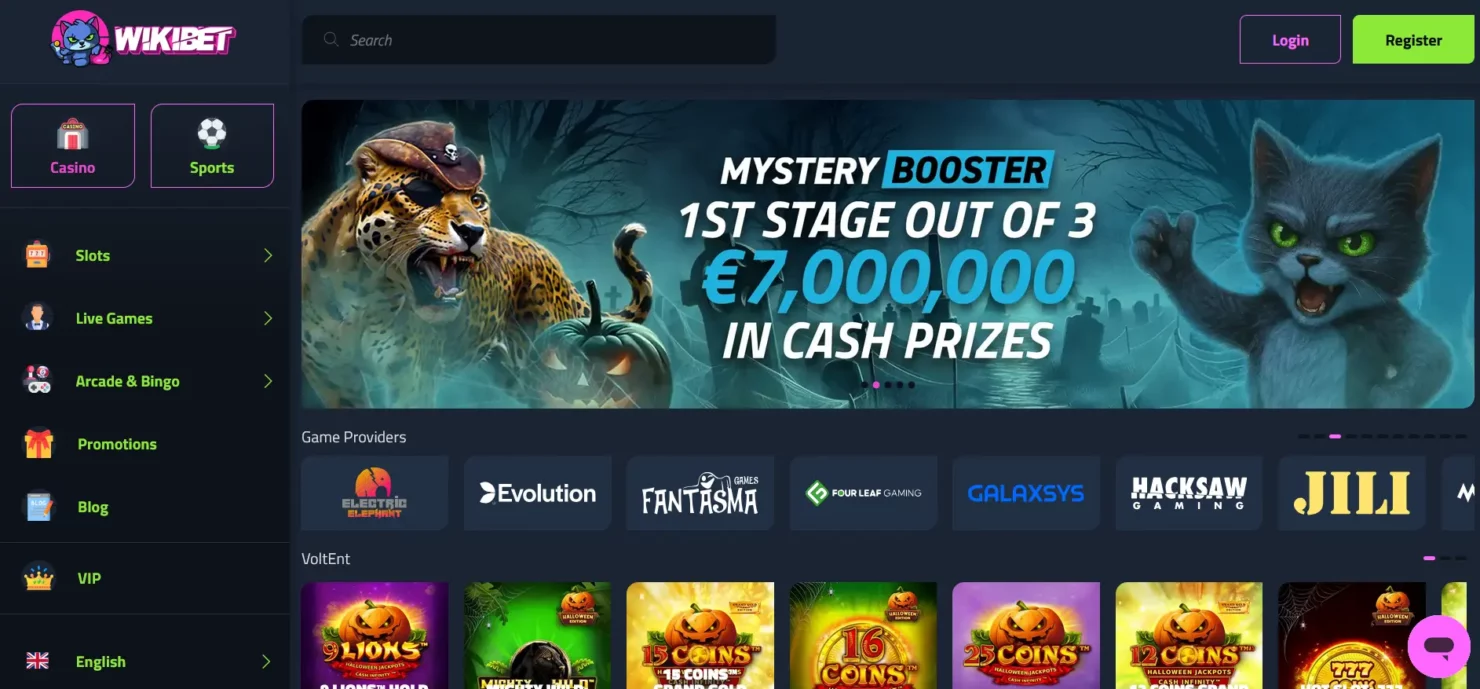Expand the Live Games chevron

268,318
